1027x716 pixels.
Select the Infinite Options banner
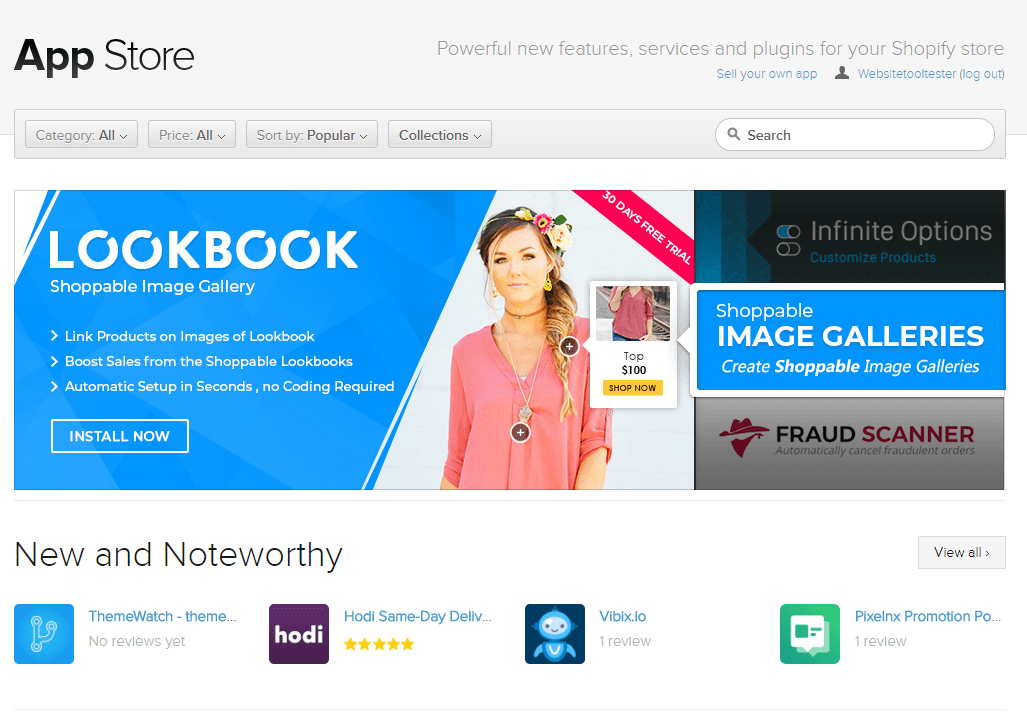[850, 237]
